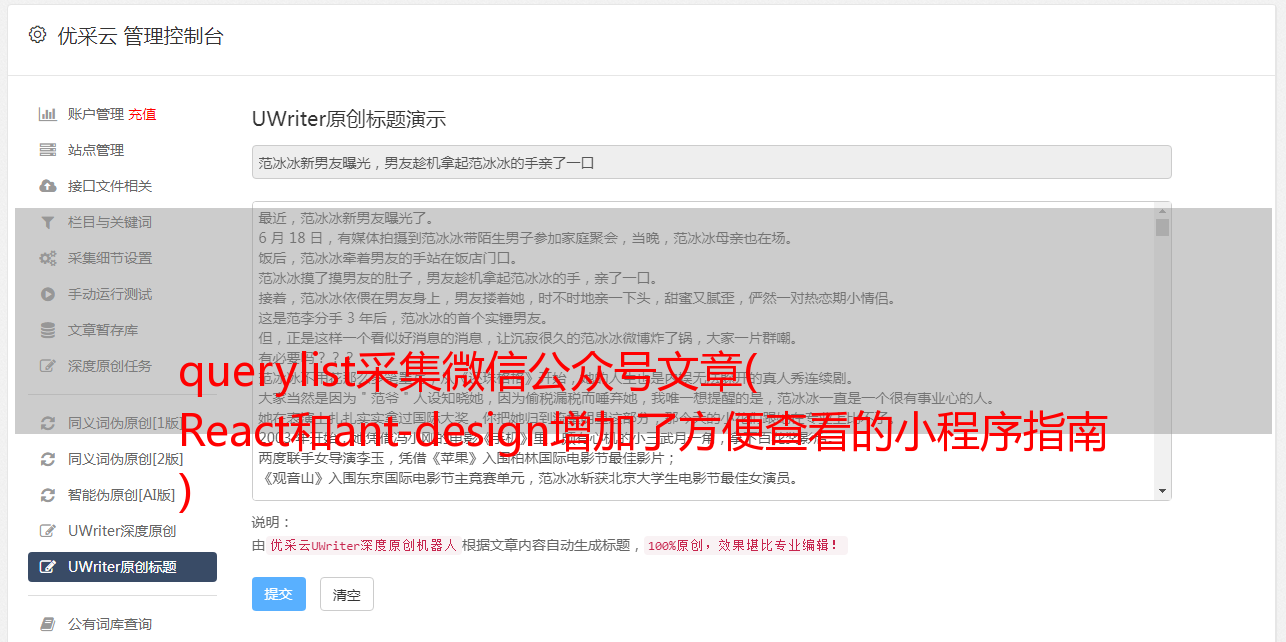
Task: Click the 优采云UWriter深度原创机器人 highlighted text
Action: [x=363, y=546]
